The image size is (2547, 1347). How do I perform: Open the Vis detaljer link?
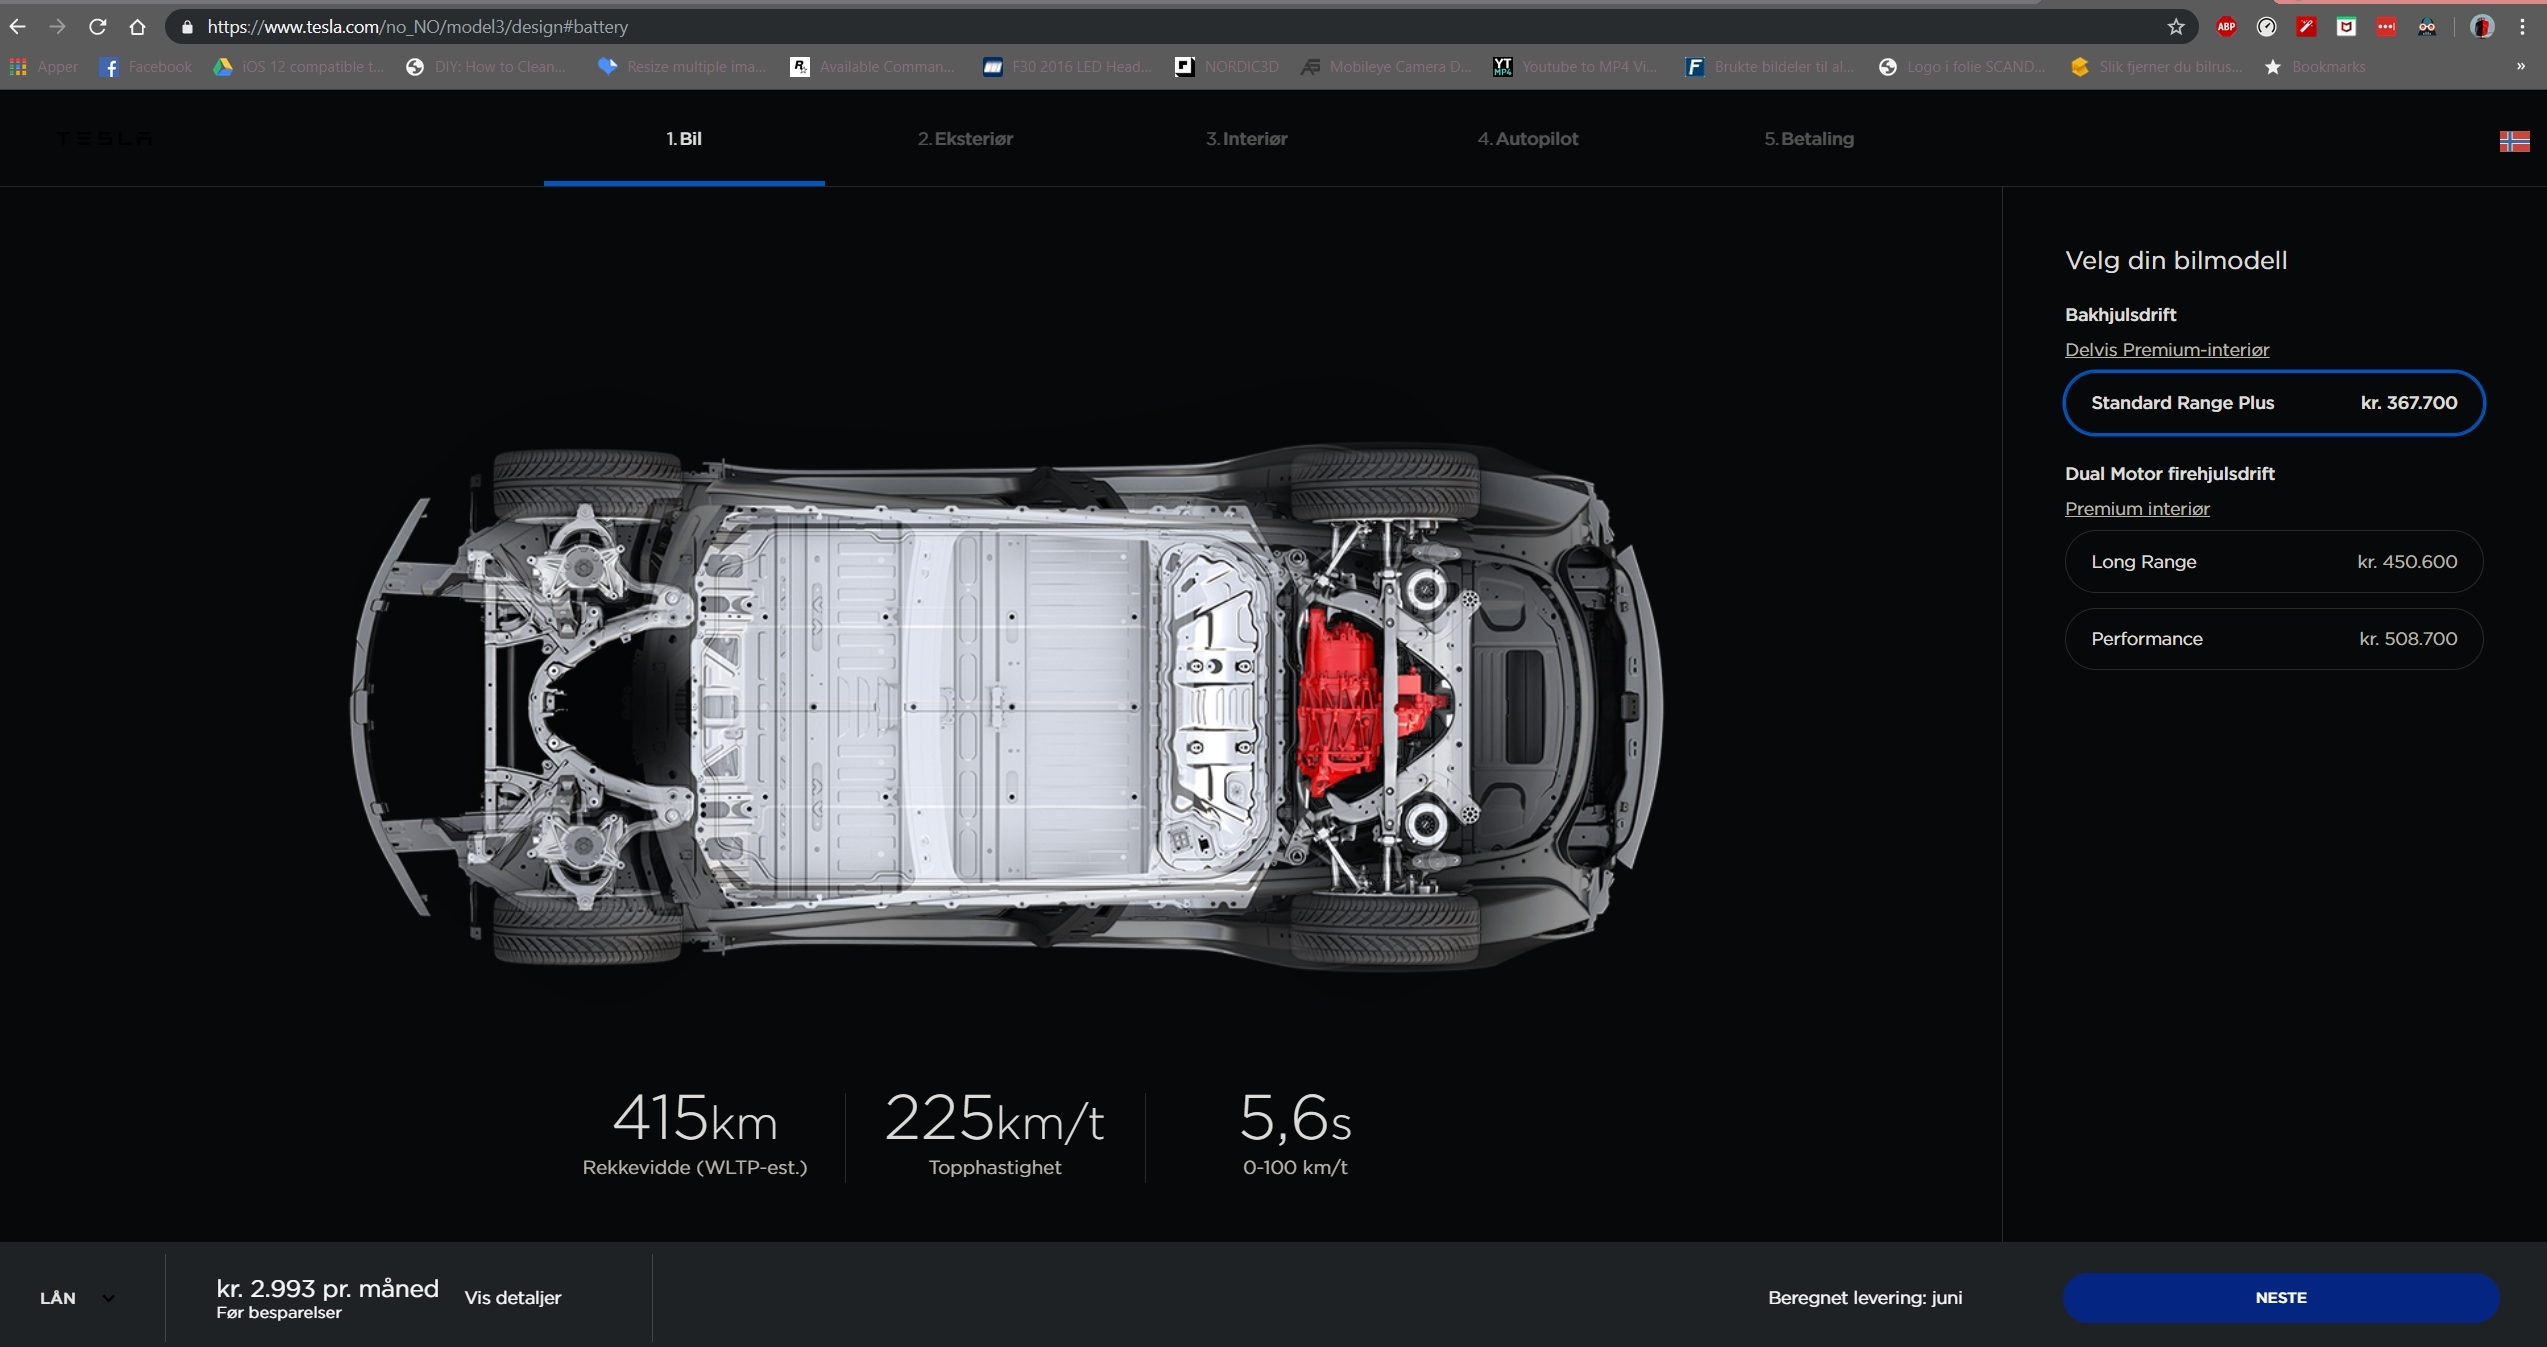click(x=512, y=1298)
